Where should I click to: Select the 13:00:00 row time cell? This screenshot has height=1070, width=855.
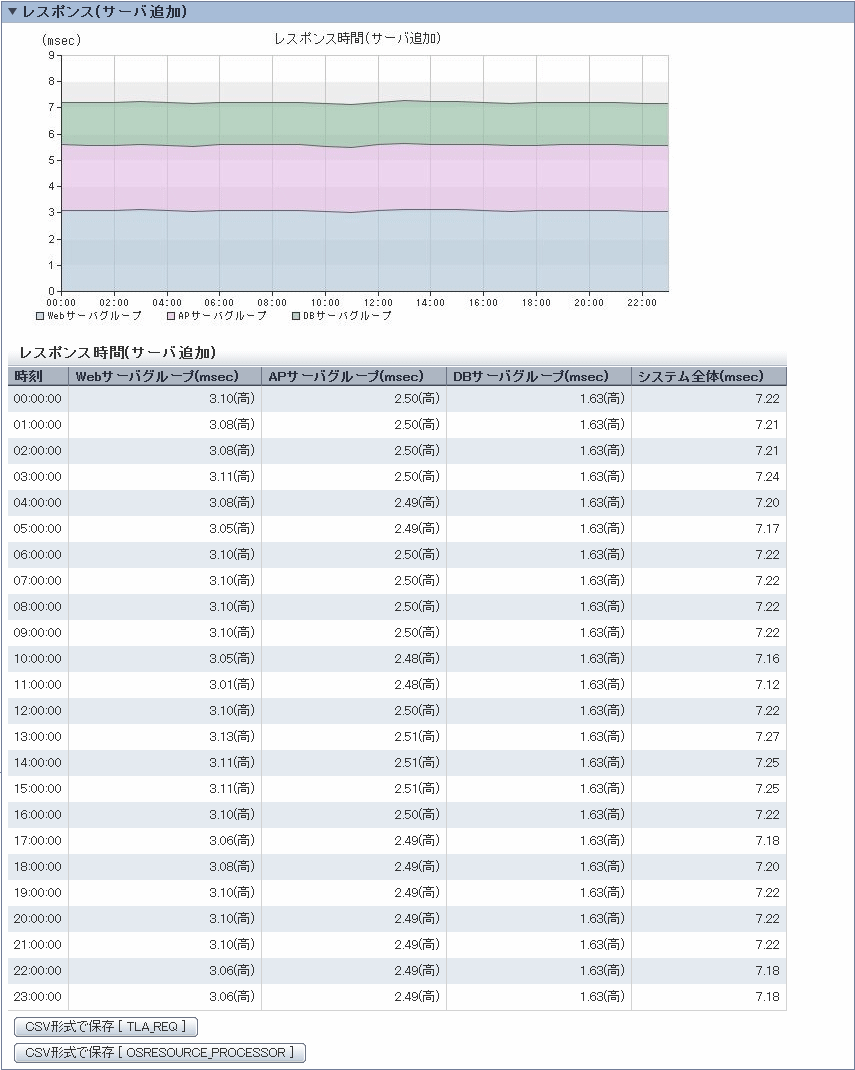[x=38, y=736]
